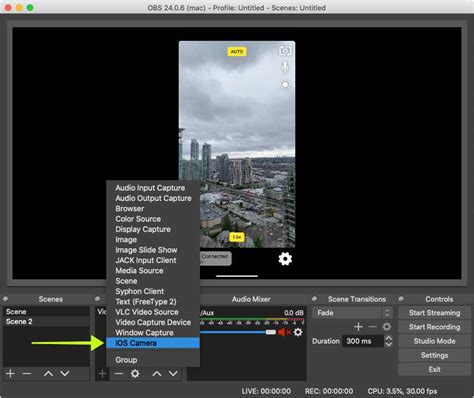Undock the Sources panel icon
The image size is (474, 398).
[97, 299]
